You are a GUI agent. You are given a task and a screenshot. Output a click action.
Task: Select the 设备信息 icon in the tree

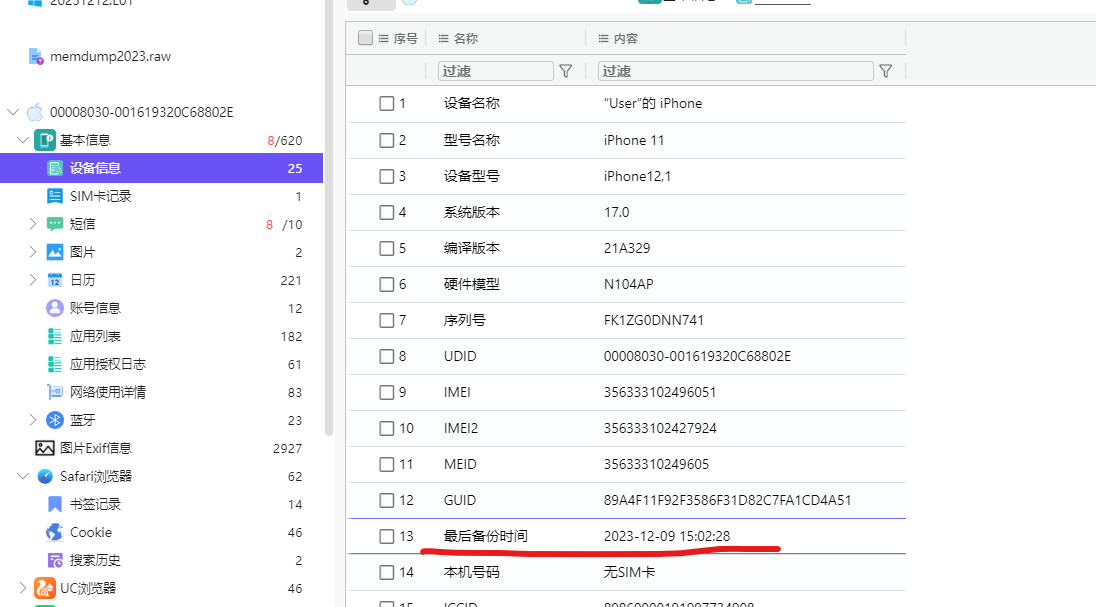[x=55, y=168]
